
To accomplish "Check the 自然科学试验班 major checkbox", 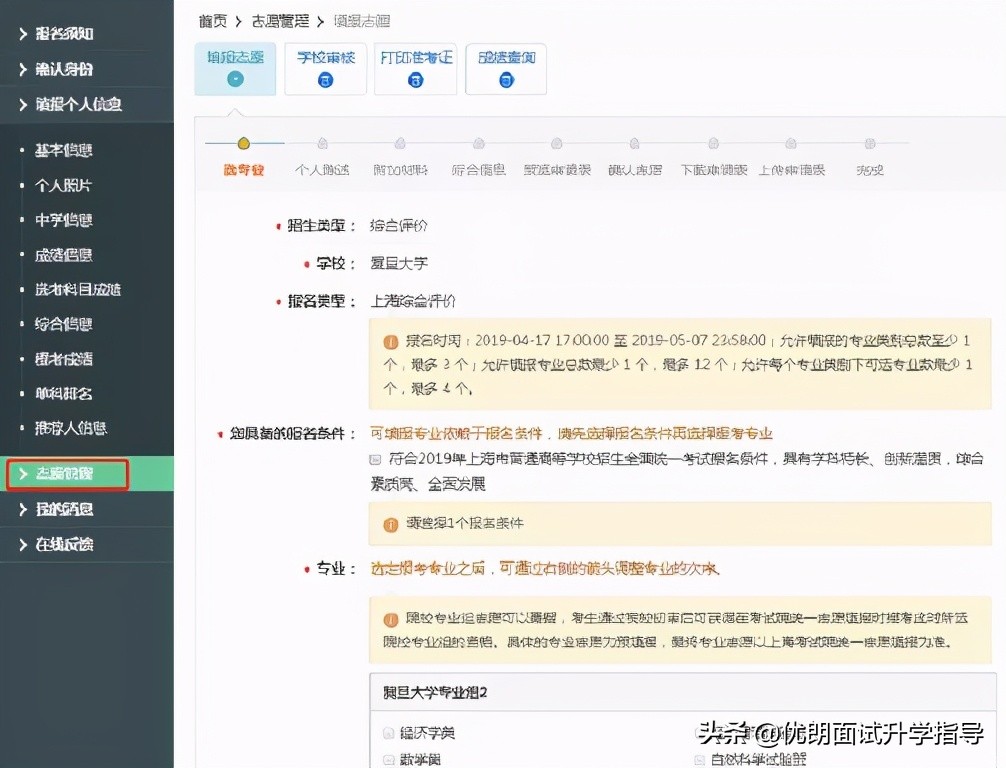I will pos(700,760).
